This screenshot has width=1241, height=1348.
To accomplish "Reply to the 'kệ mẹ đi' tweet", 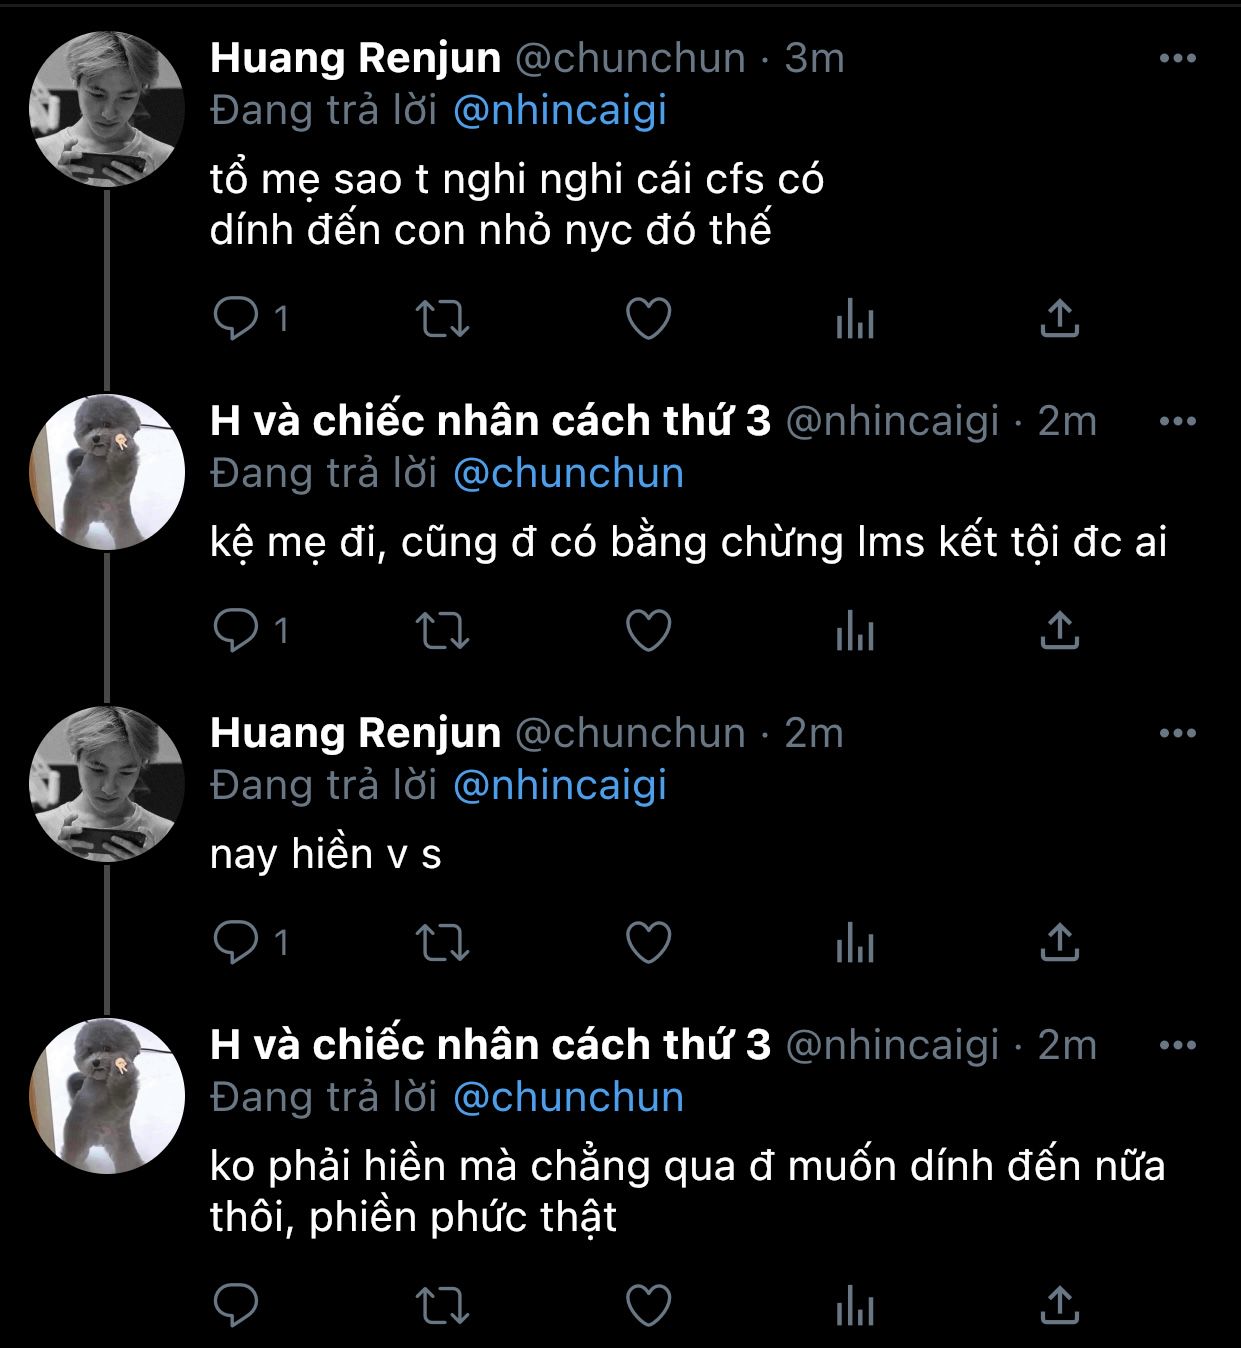I will click(x=236, y=631).
